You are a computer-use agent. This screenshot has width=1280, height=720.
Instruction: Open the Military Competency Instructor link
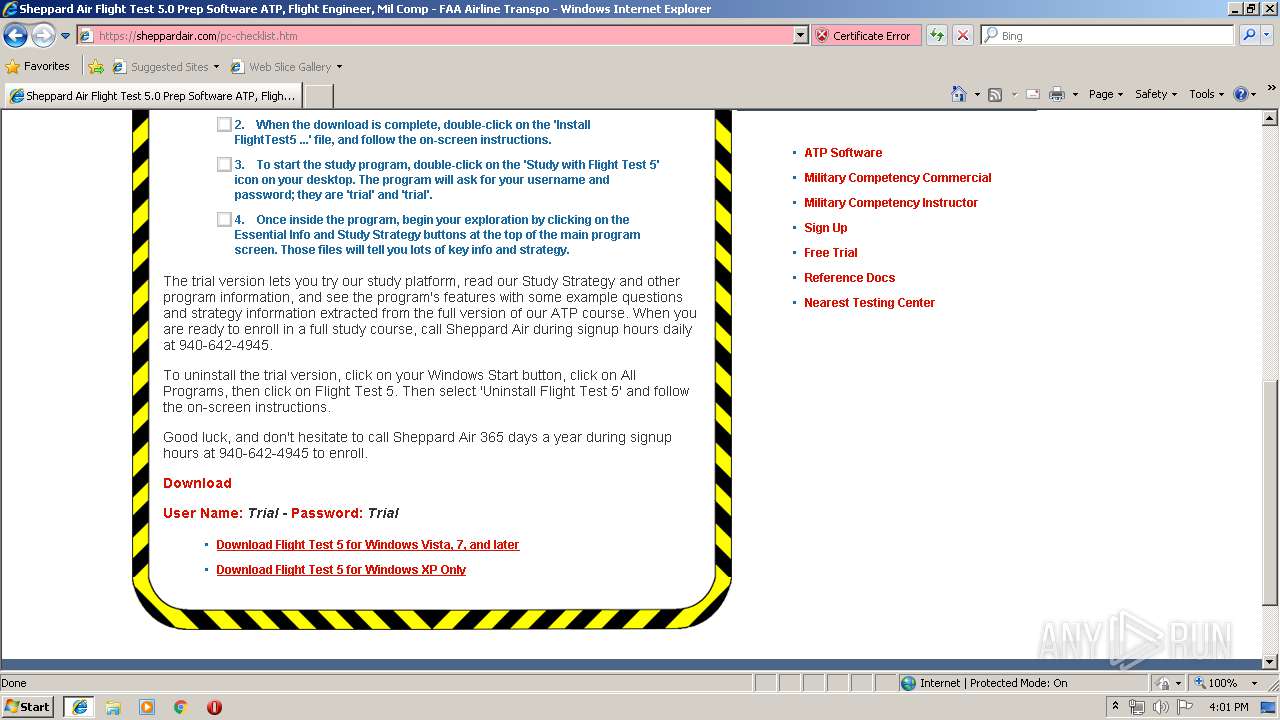coord(891,203)
